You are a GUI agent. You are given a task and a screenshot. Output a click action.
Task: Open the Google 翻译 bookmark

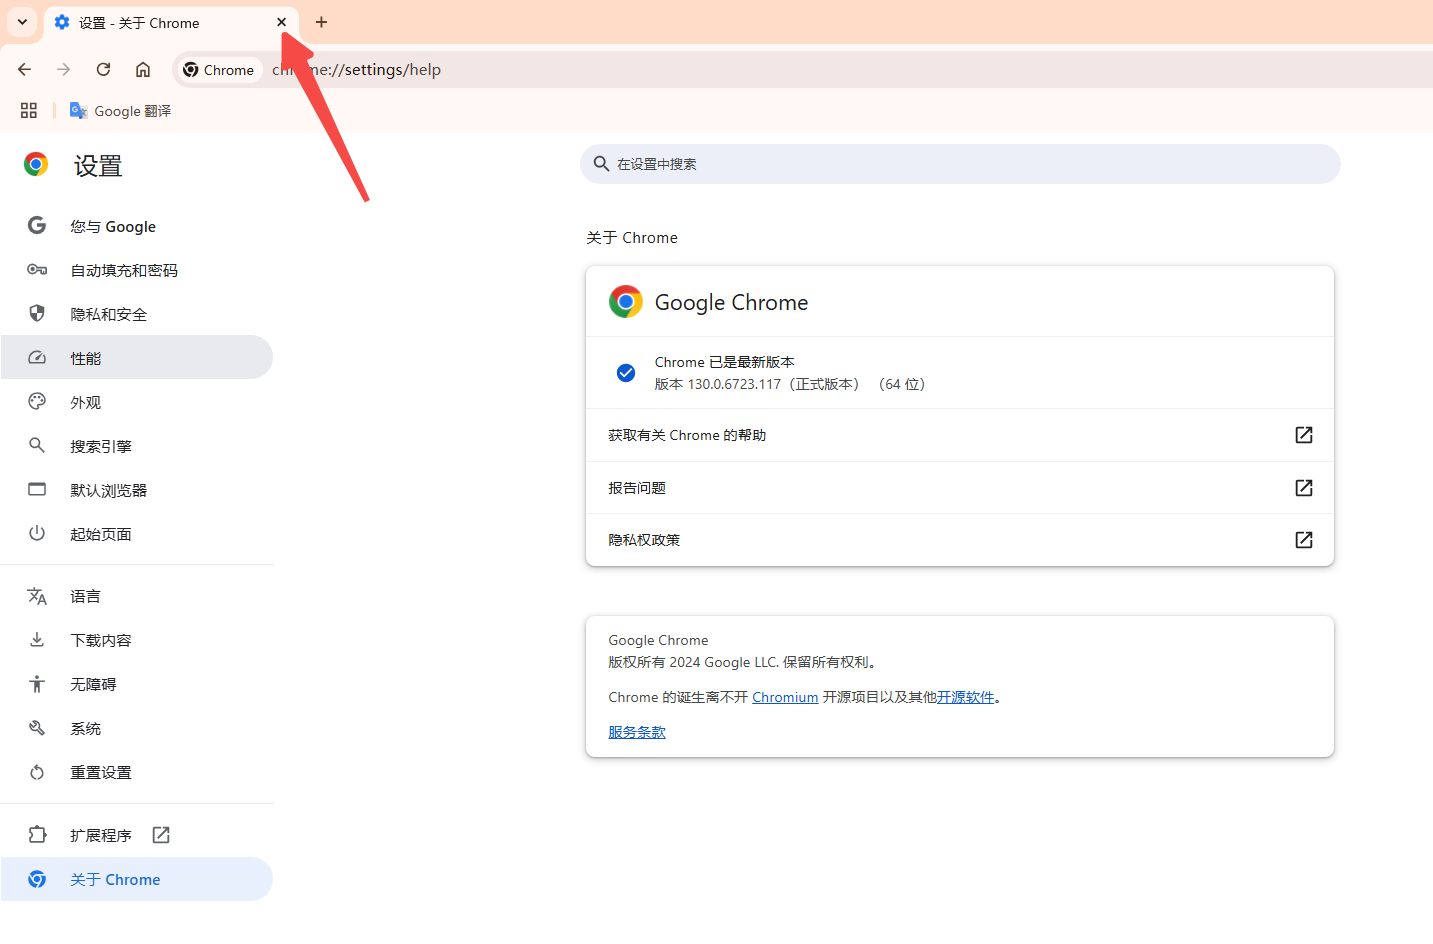[x=120, y=111]
